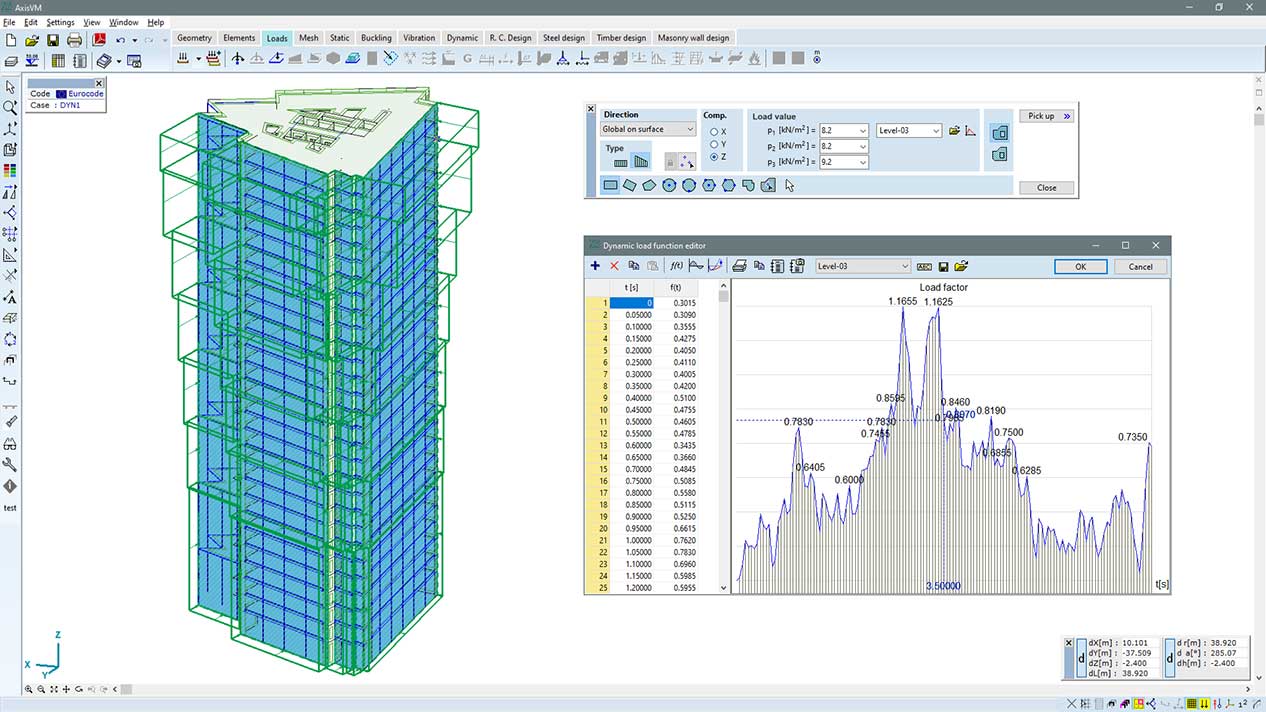Click OK in dynamic load function editor
The width and height of the screenshot is (1266, 712).
point(1080,267)
